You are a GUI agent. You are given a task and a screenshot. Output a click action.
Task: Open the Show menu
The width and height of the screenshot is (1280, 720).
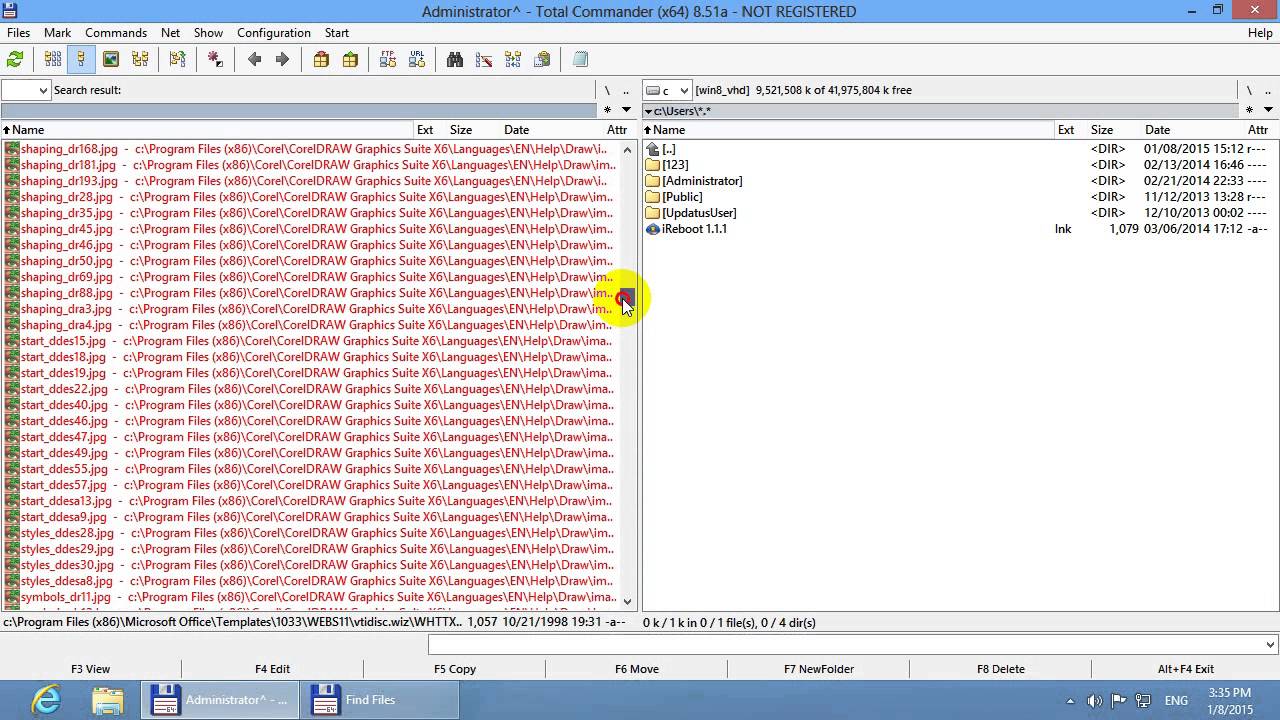208,33
